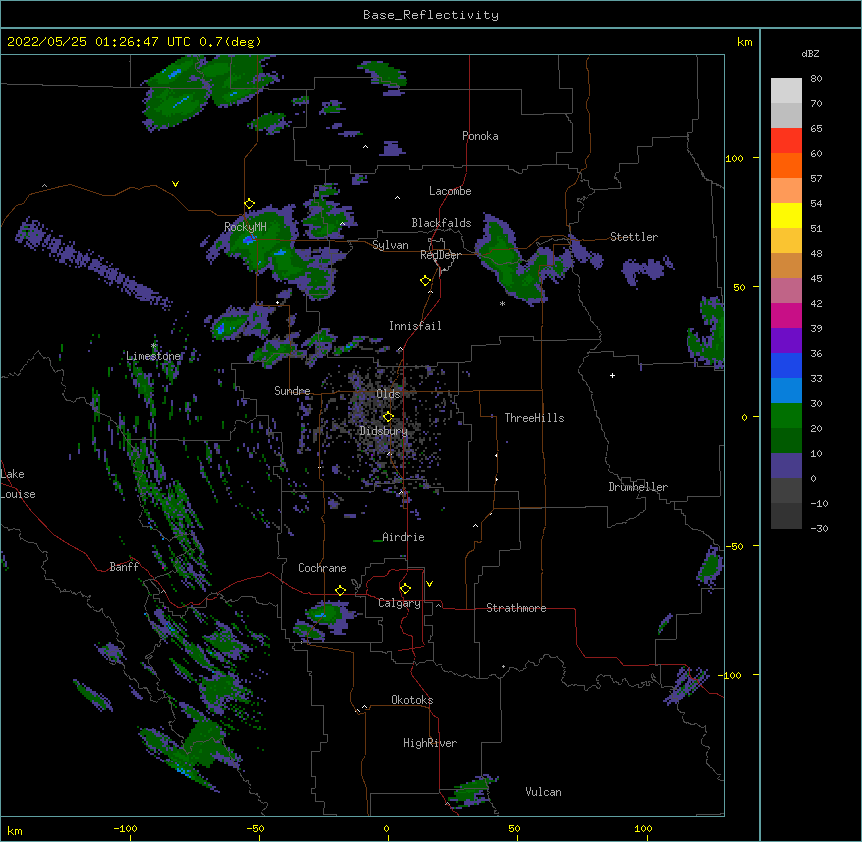862x842 pixels.
Task: Click the Okotoks town label
Action: tap(412, 700)
